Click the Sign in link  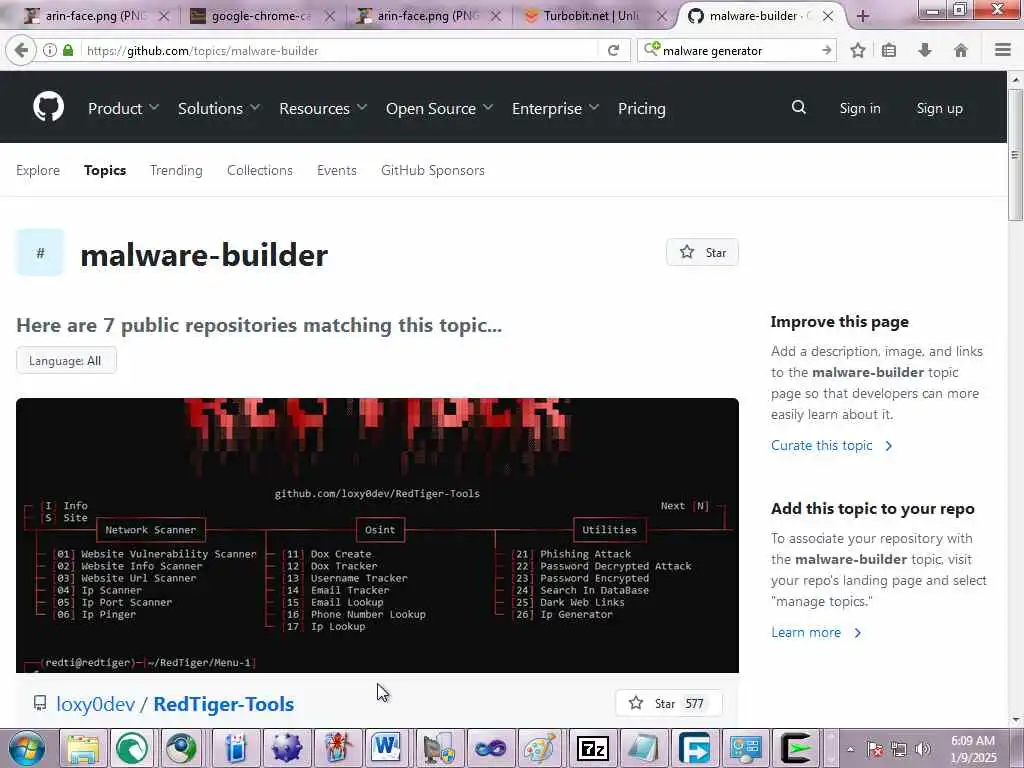[859, 108]
